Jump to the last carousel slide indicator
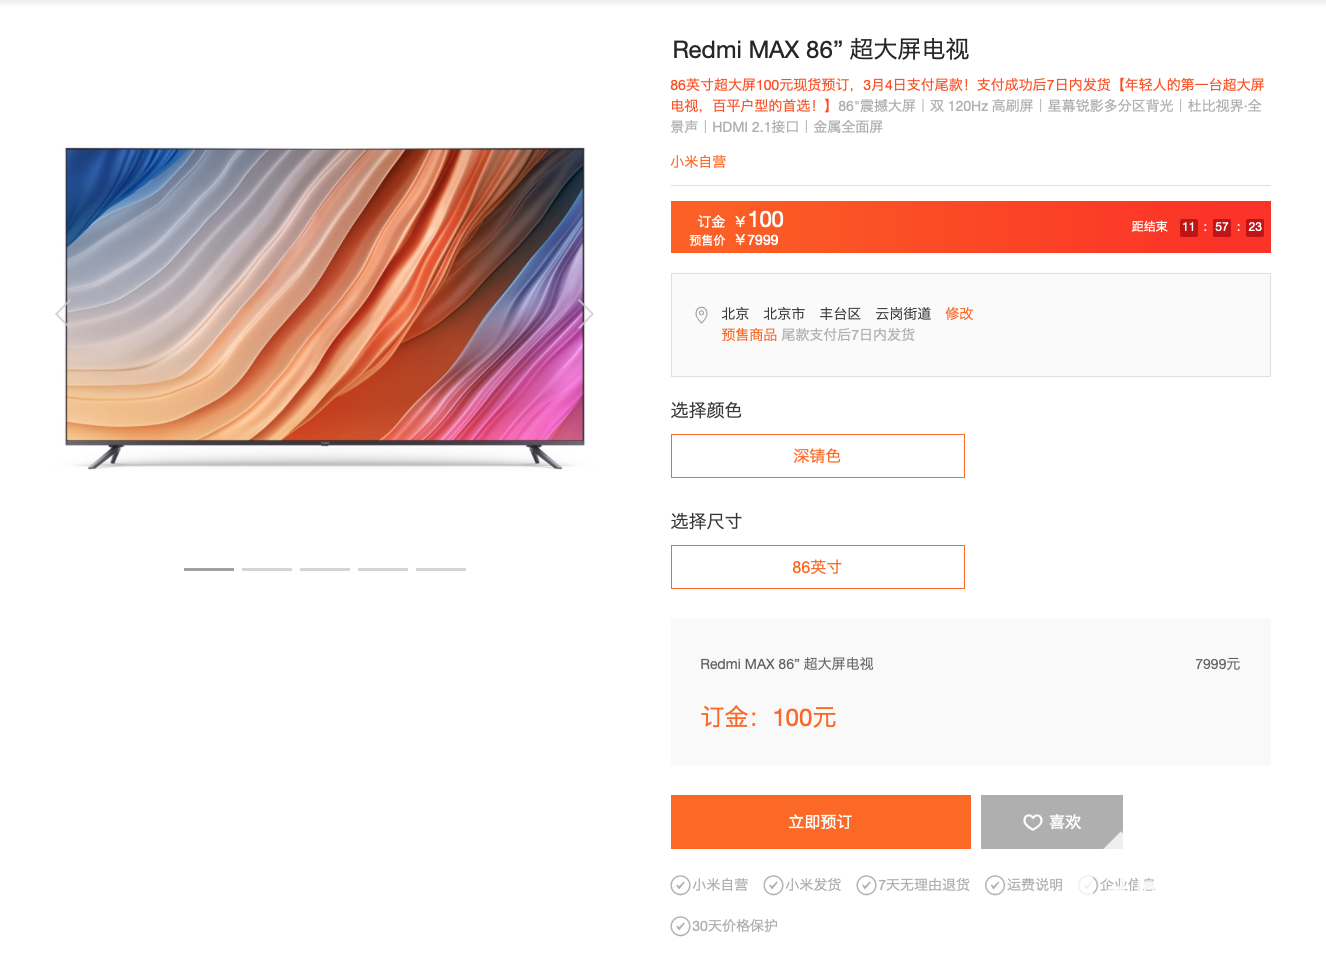Screen dimensions: 1326x960 441,569
